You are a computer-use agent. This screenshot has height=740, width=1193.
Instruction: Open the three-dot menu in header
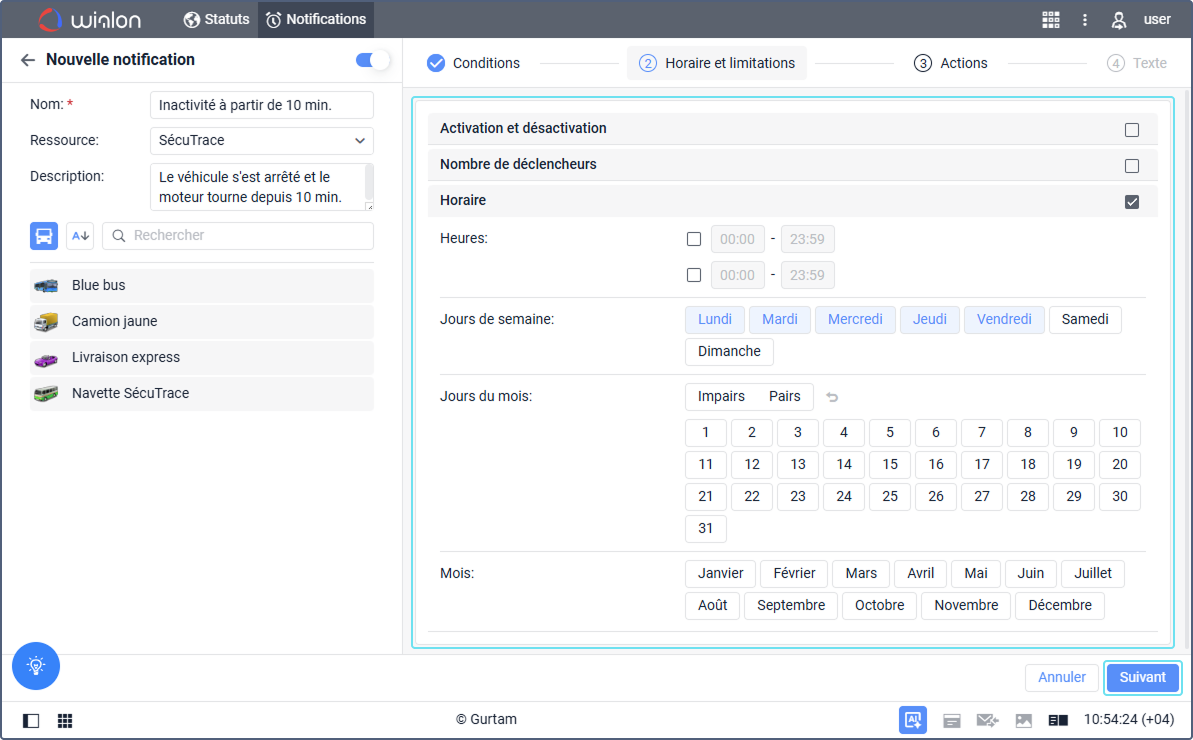1085,20
